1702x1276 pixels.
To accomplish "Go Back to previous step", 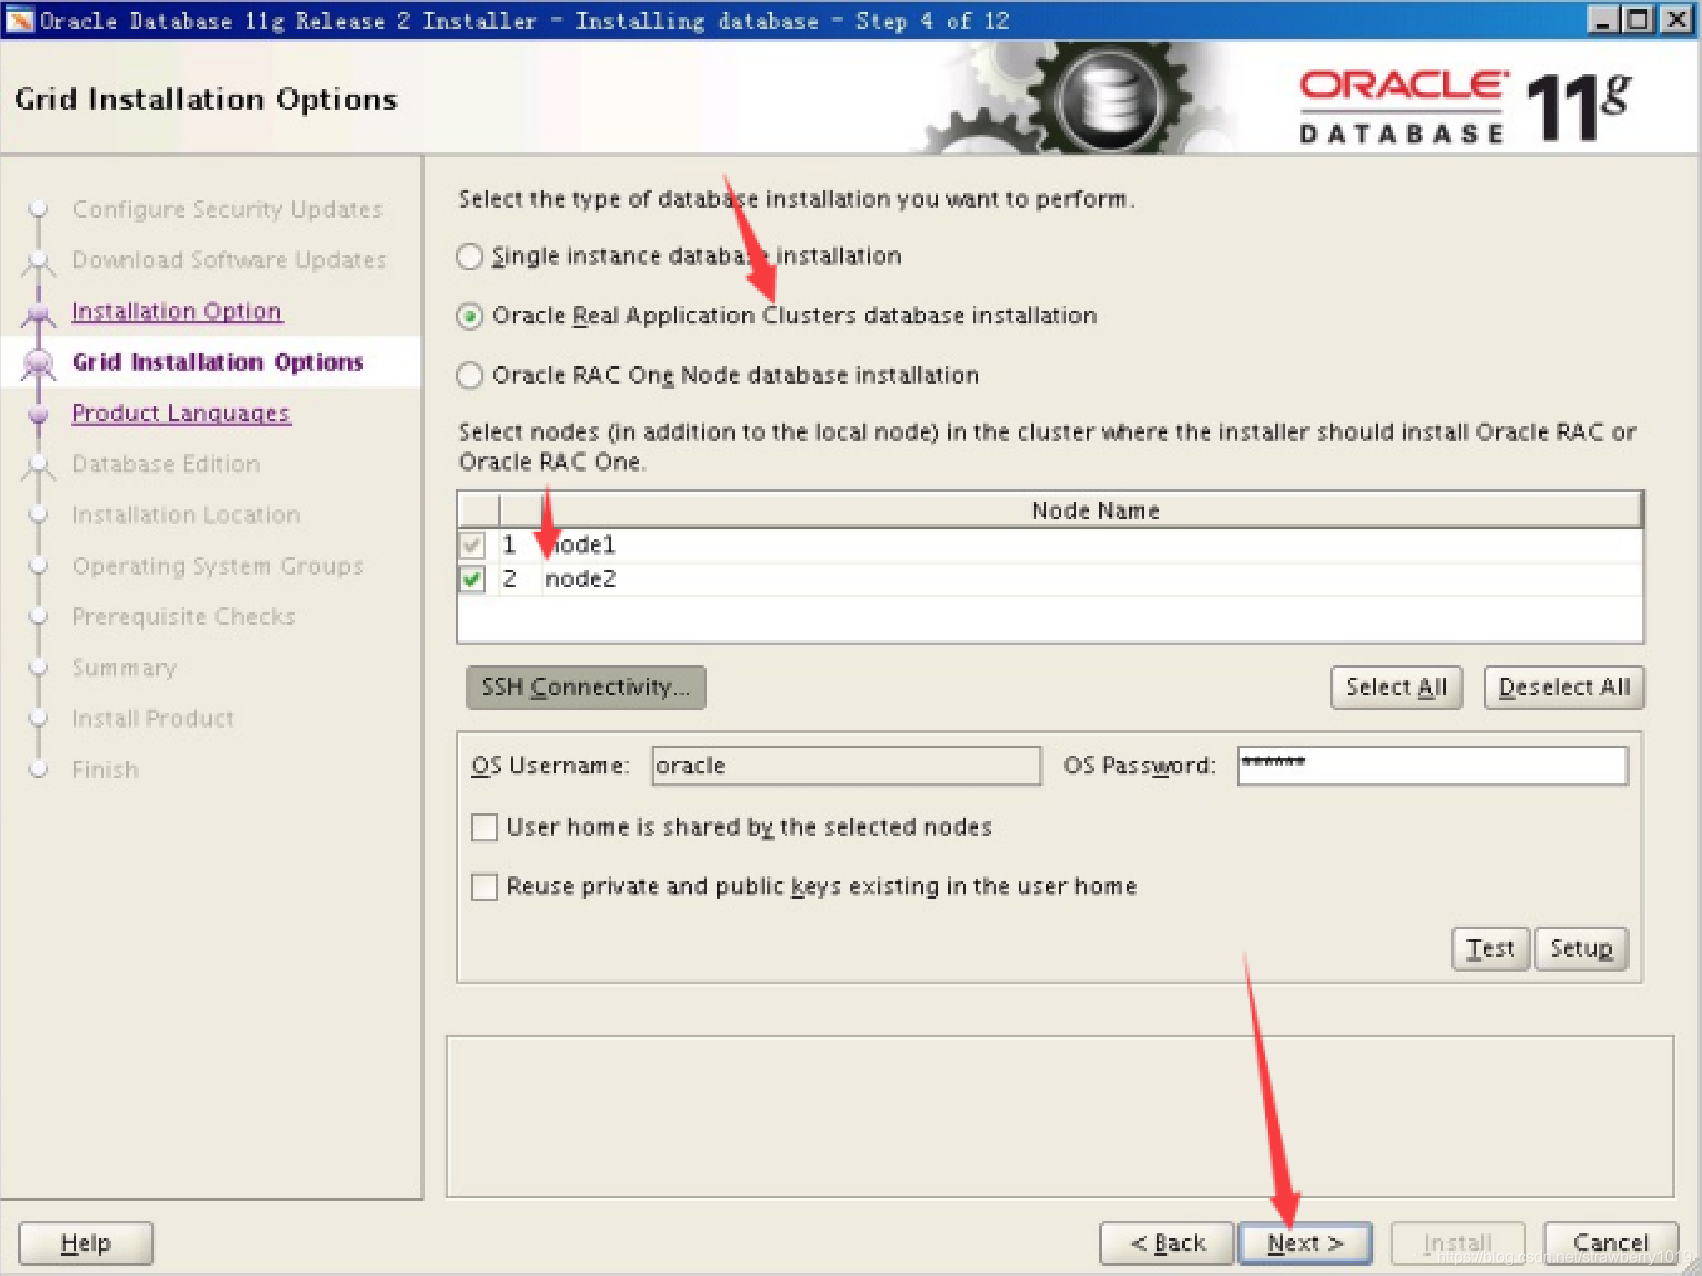I will pyautogui.click(x=1167, y=1243).
